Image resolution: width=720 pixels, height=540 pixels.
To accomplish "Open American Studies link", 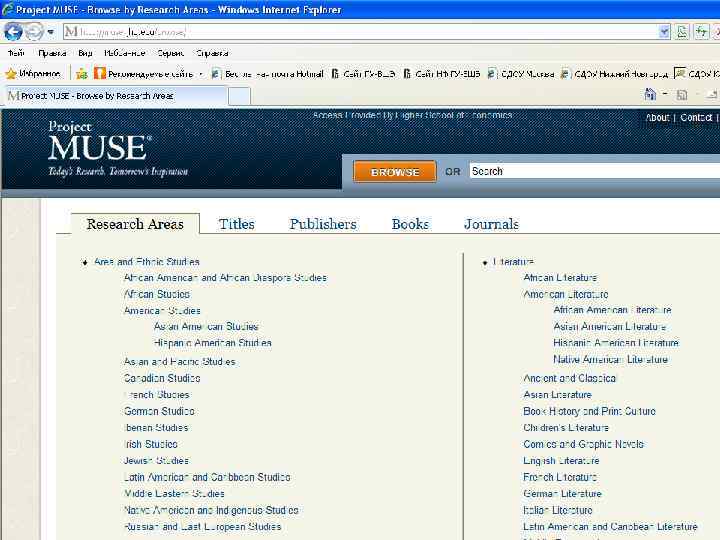I will click(162, 311).
